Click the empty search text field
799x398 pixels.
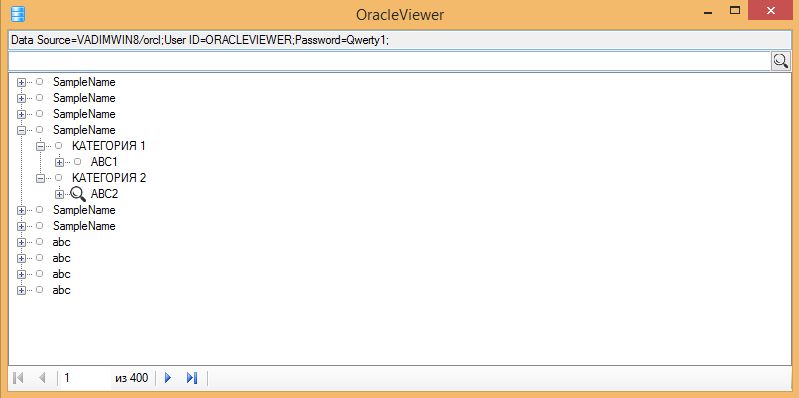pyautogui.click(x=389, y=61)
